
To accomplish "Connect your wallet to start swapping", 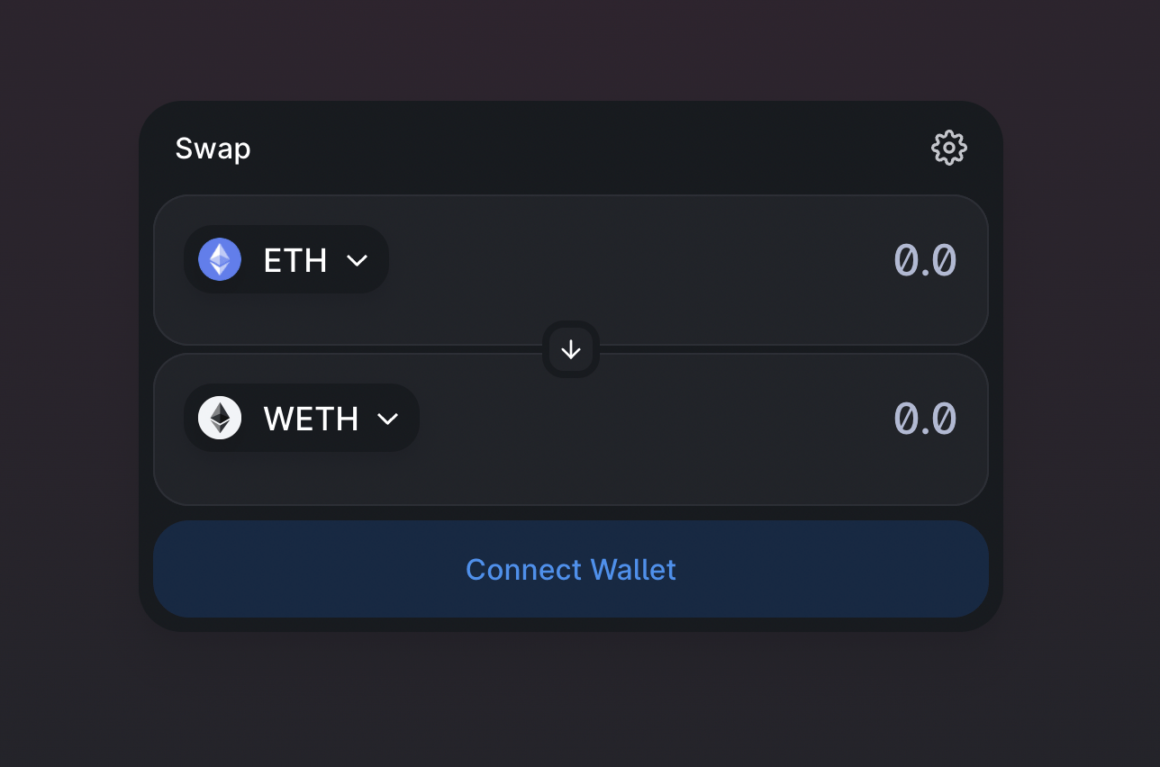I will point(570,569).
